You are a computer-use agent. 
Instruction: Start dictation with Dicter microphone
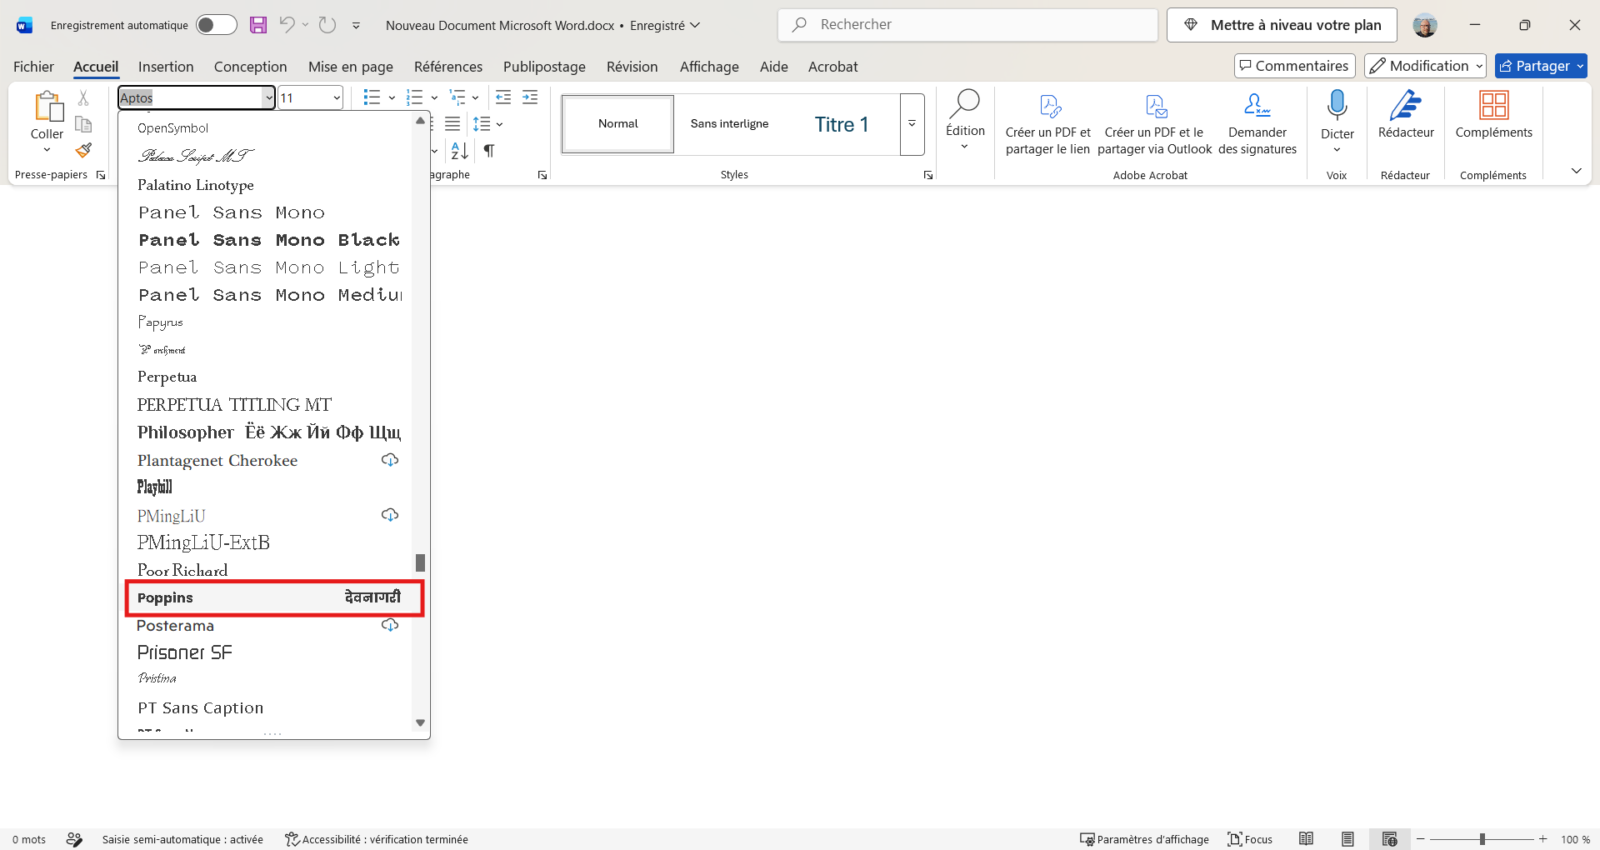click(1337, 104)
